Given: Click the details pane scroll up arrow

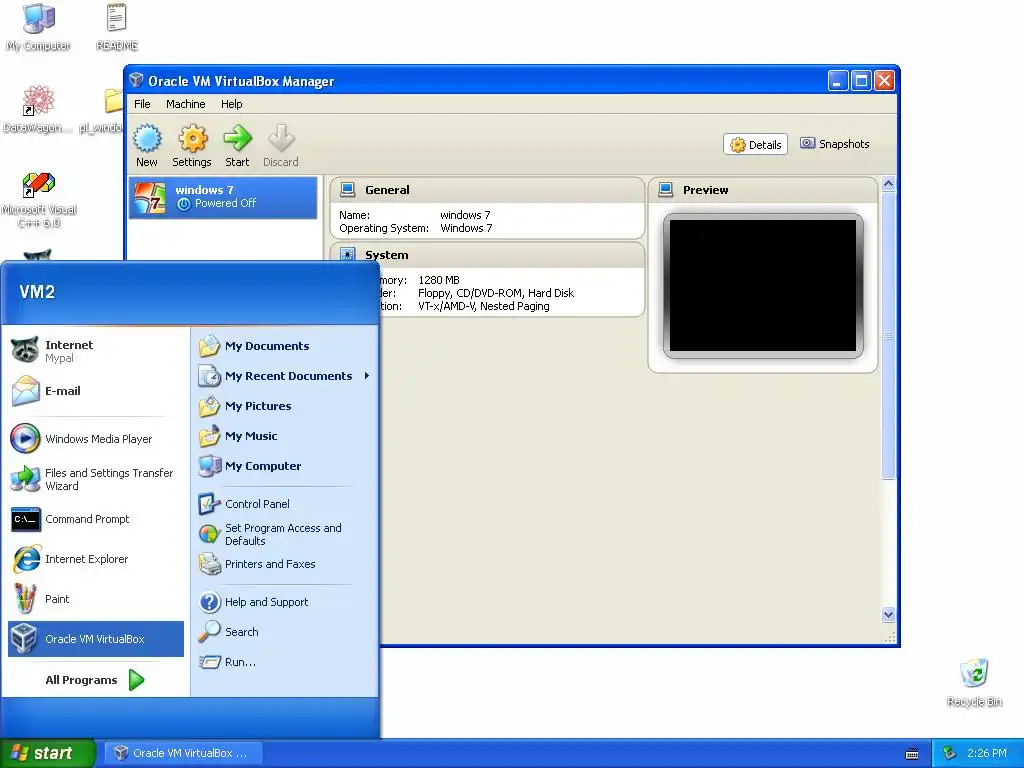Looking at the screenshot, I should point(888,184).
